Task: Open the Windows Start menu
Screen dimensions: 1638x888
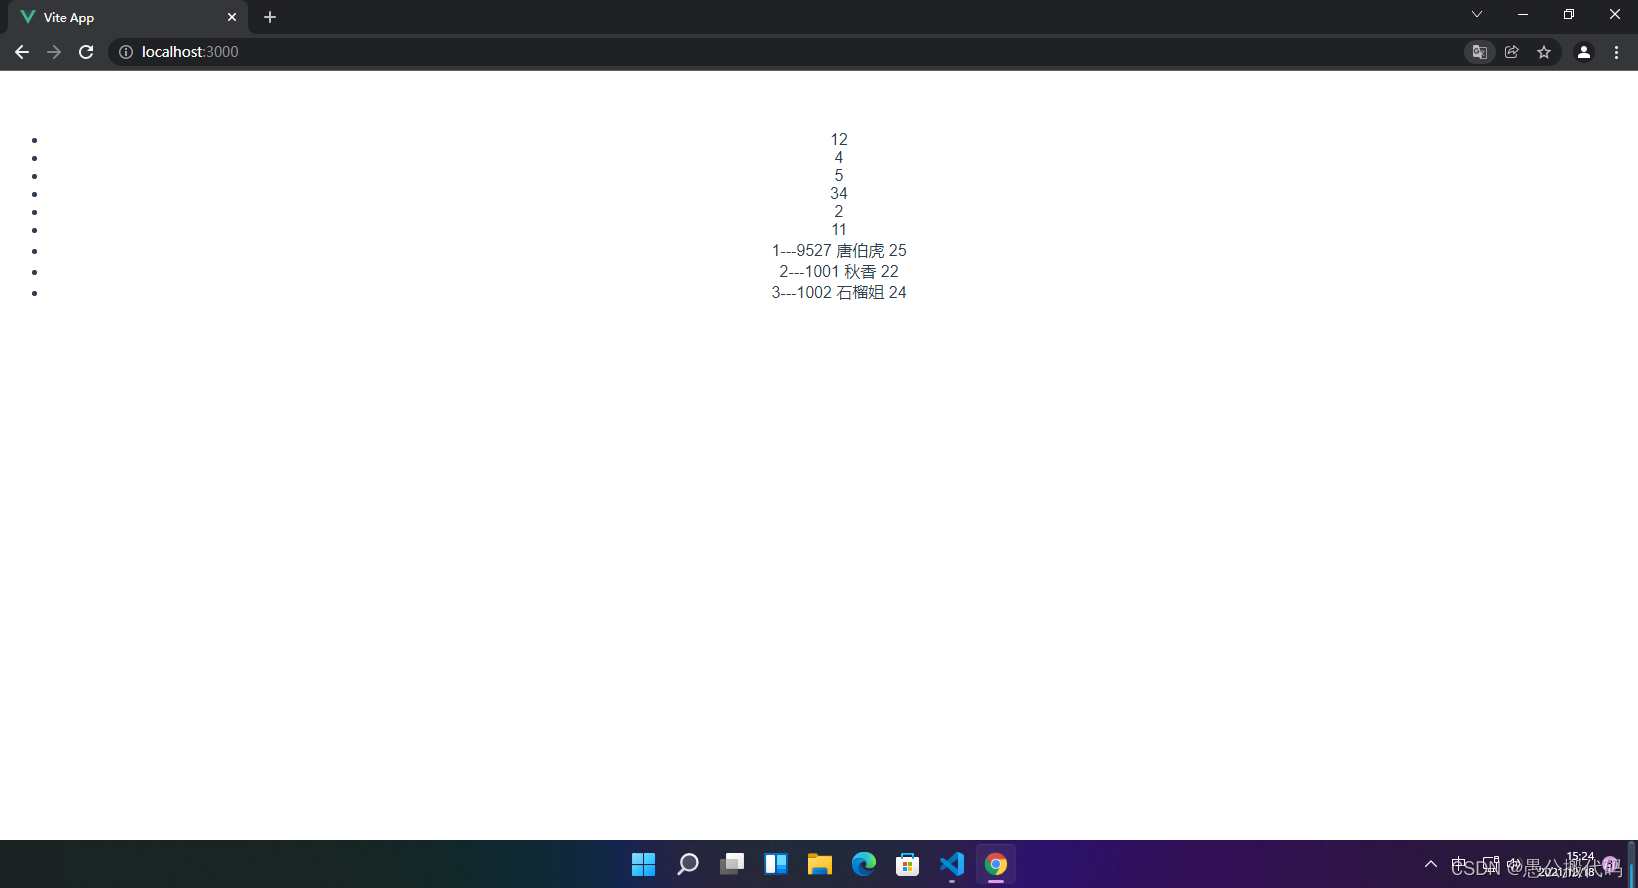Action: tap(644, 864)
